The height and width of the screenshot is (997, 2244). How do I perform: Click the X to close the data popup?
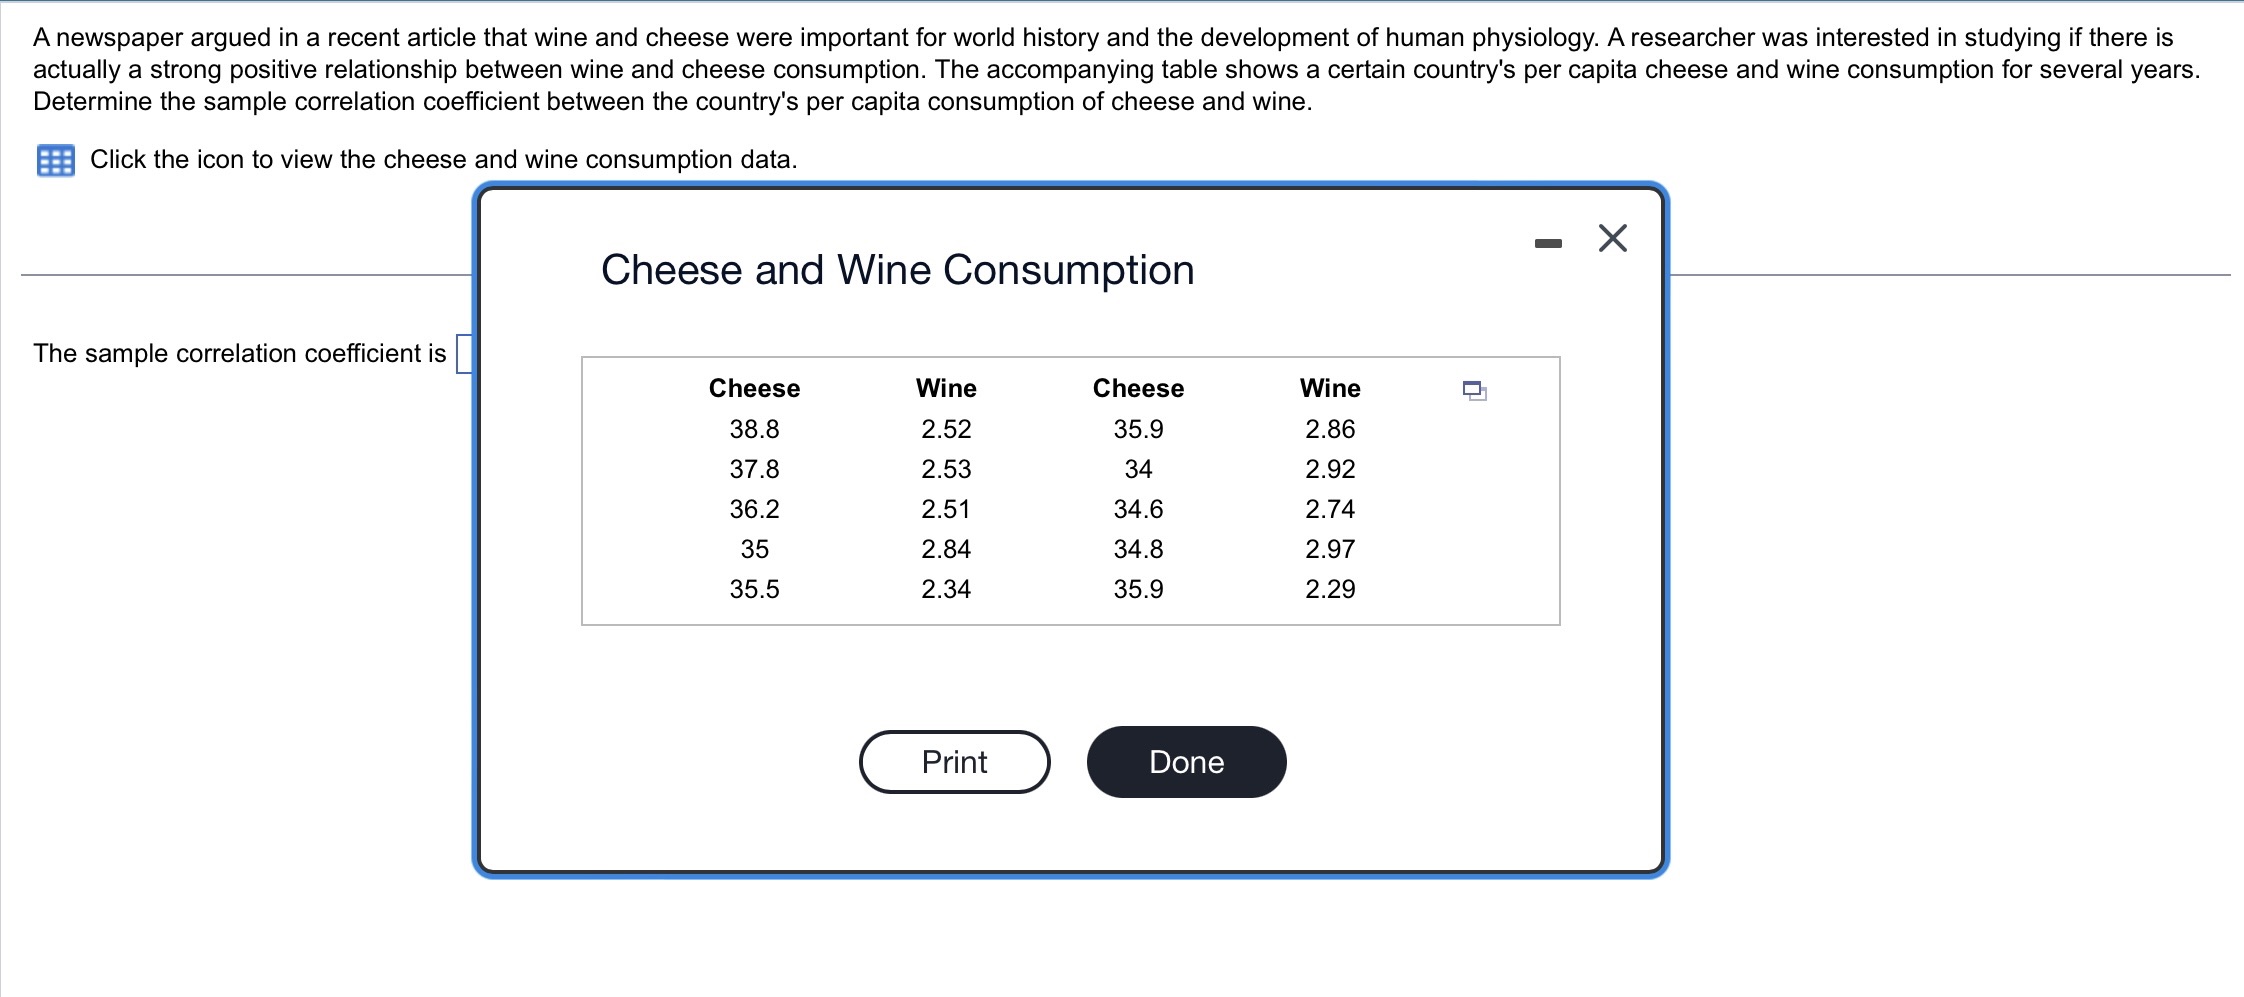1611,238
